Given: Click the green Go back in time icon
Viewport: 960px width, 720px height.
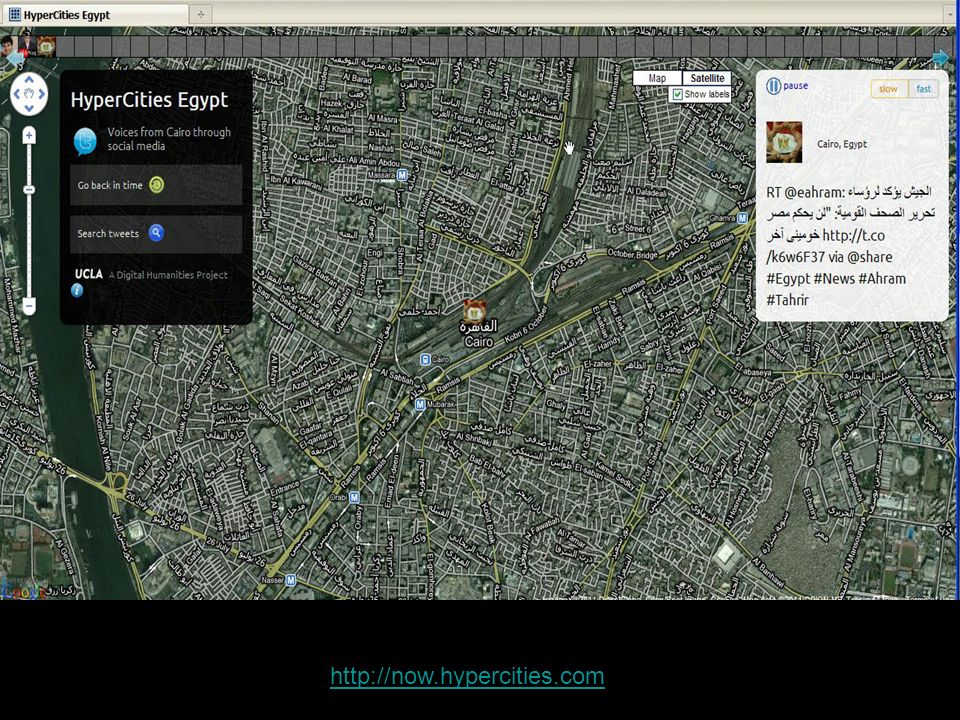Looking at the screenshot, I should tap(157, 184).
